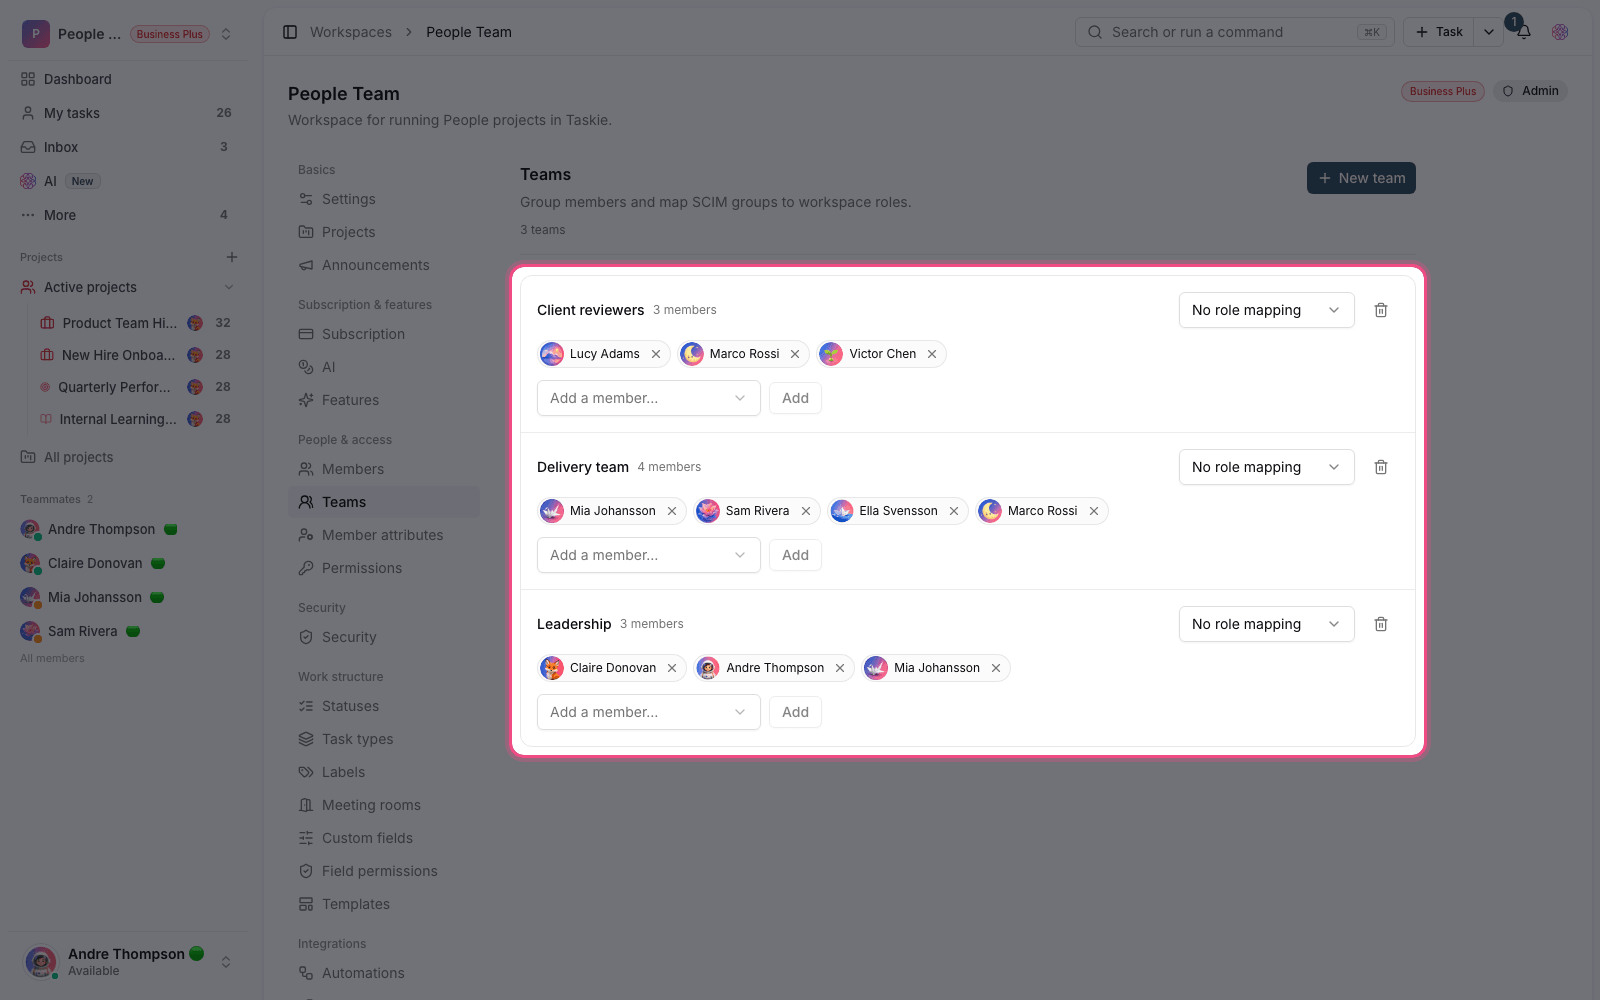Toggle the sidebar panel icon
1600x1000 pixels.
[x=290, y=32]
